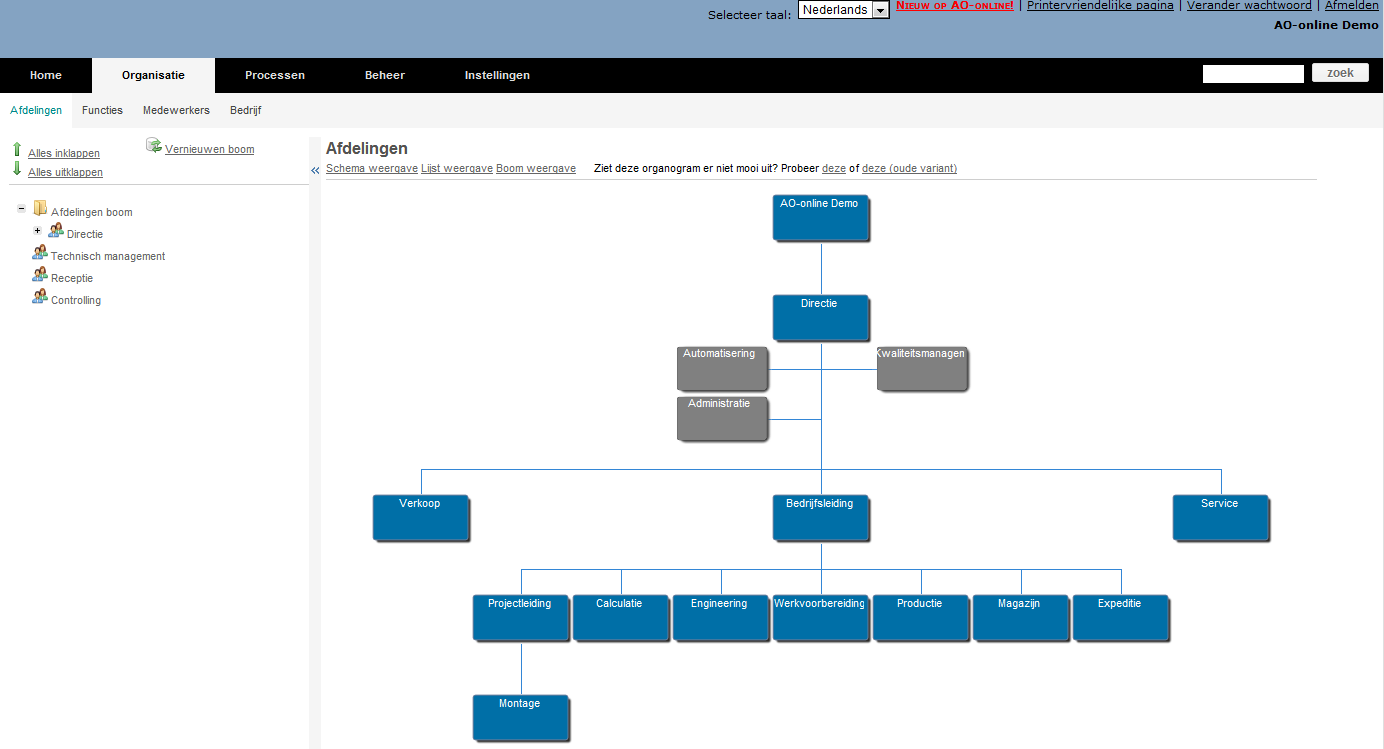Select Technisch management in the tree

108,257
